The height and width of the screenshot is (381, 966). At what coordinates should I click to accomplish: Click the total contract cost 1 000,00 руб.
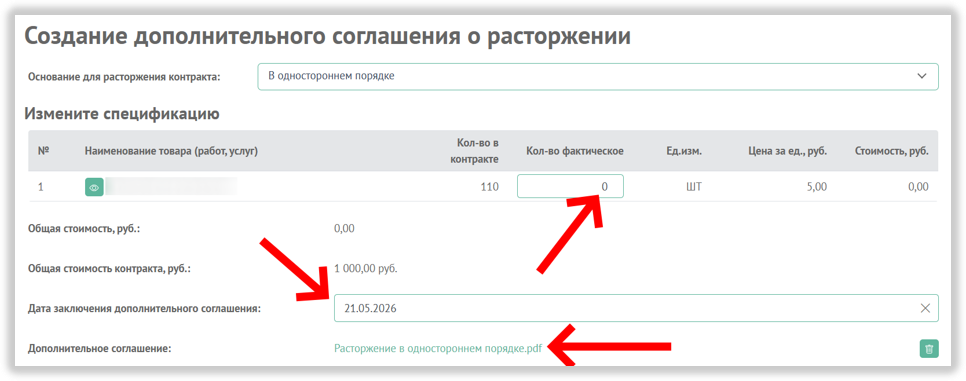pyautogui.click(x=366, y=269)
